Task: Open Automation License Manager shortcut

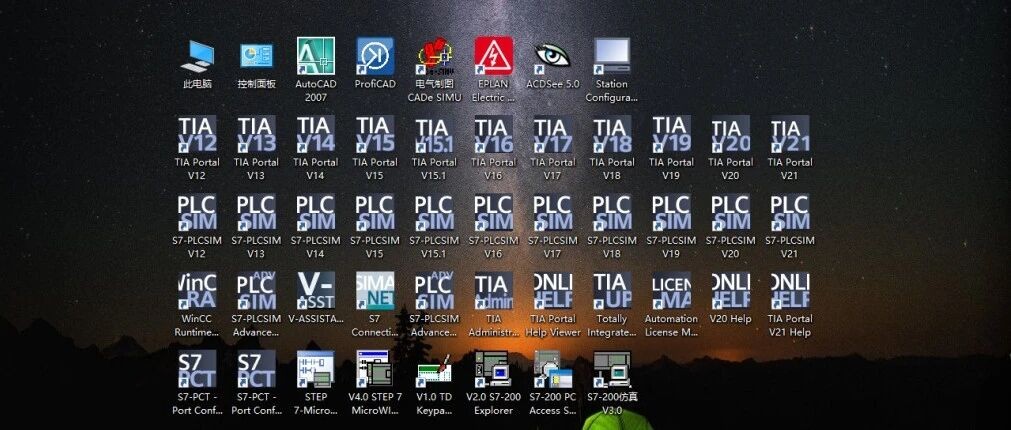Action: [671, 291]
